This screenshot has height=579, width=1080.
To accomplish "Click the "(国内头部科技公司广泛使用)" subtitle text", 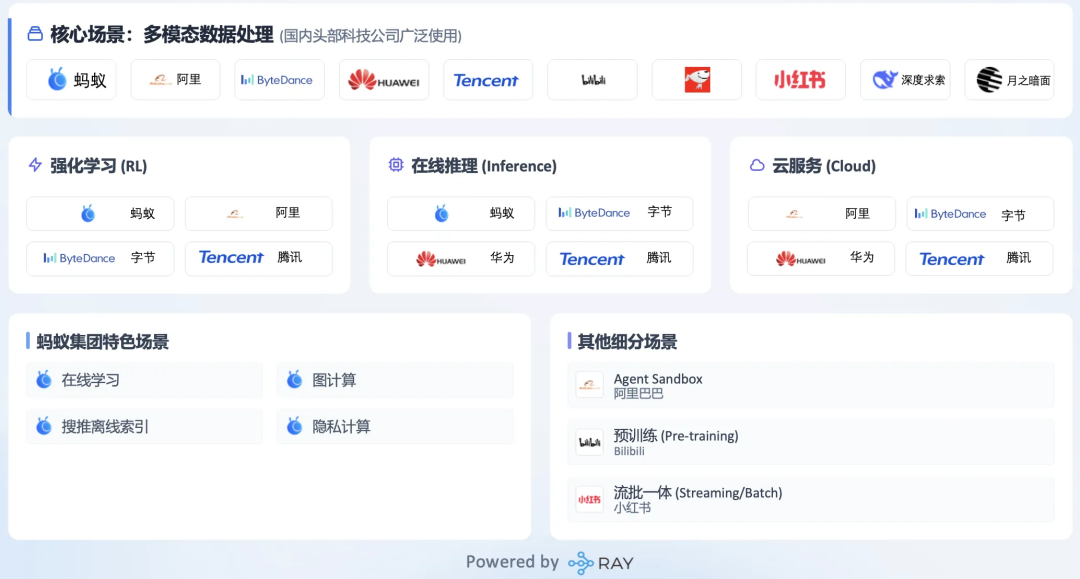I will coord(371,36).
